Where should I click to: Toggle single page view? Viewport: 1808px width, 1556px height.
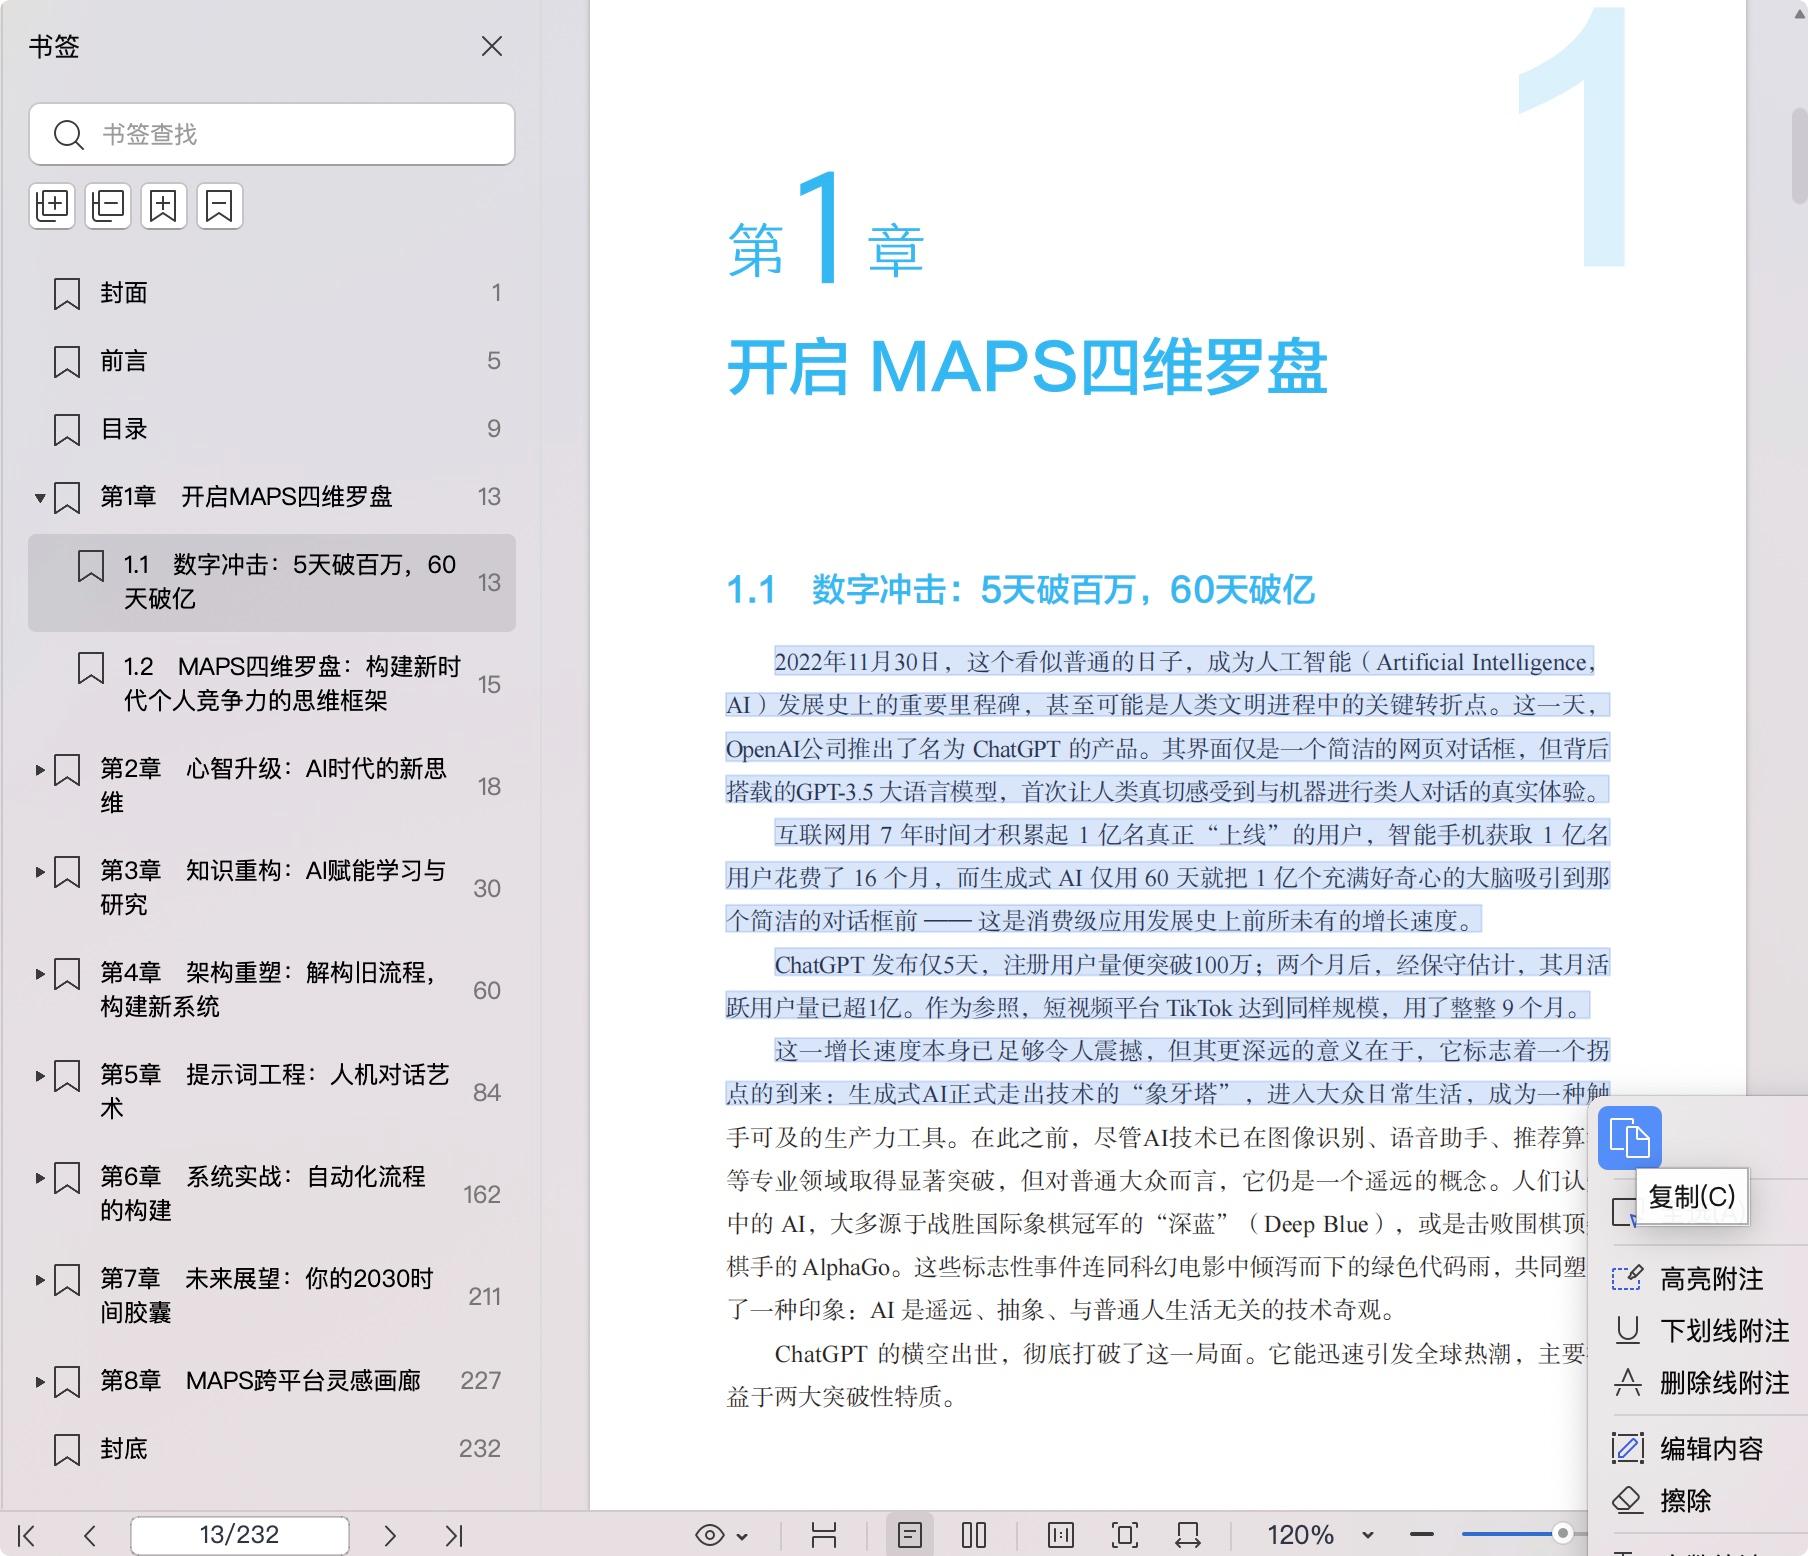(910, 1535)
